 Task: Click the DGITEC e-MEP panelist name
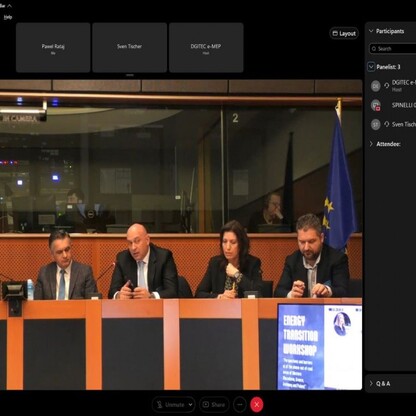(404, 82)
